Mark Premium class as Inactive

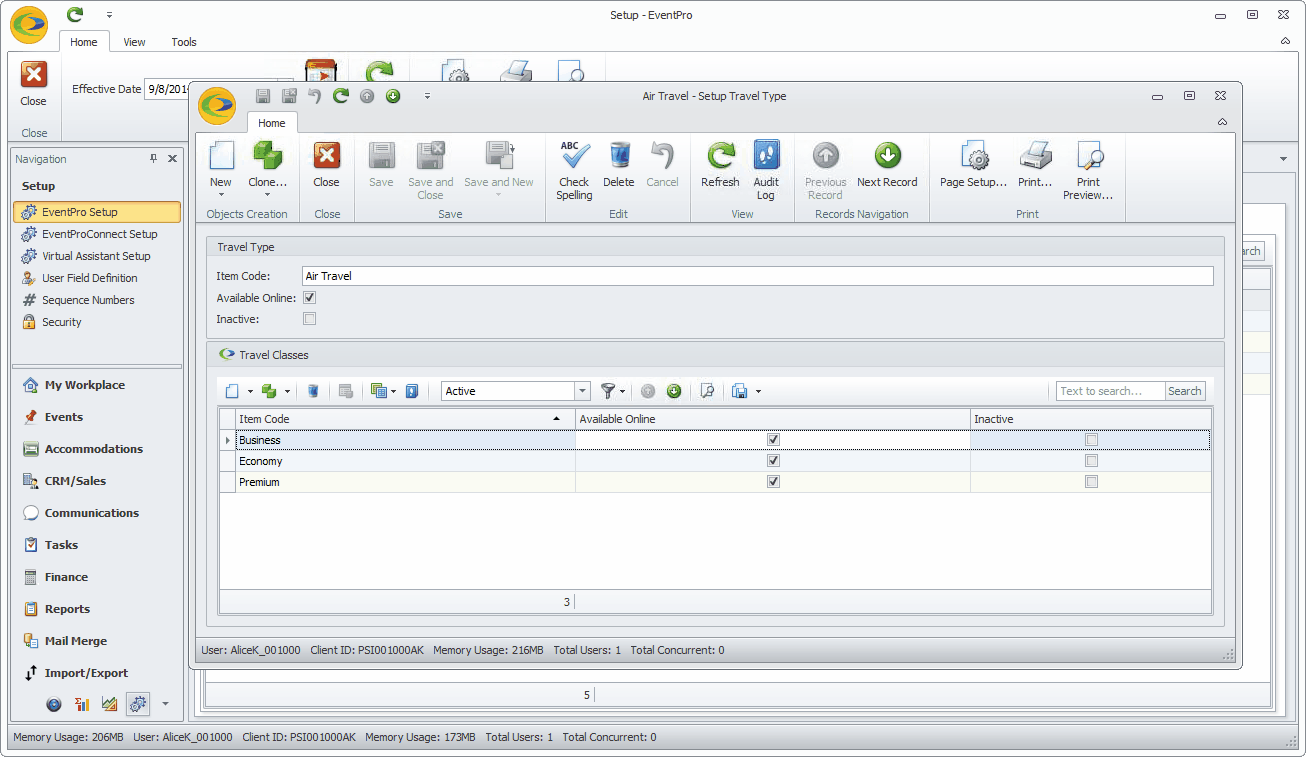pos(1092,482)
